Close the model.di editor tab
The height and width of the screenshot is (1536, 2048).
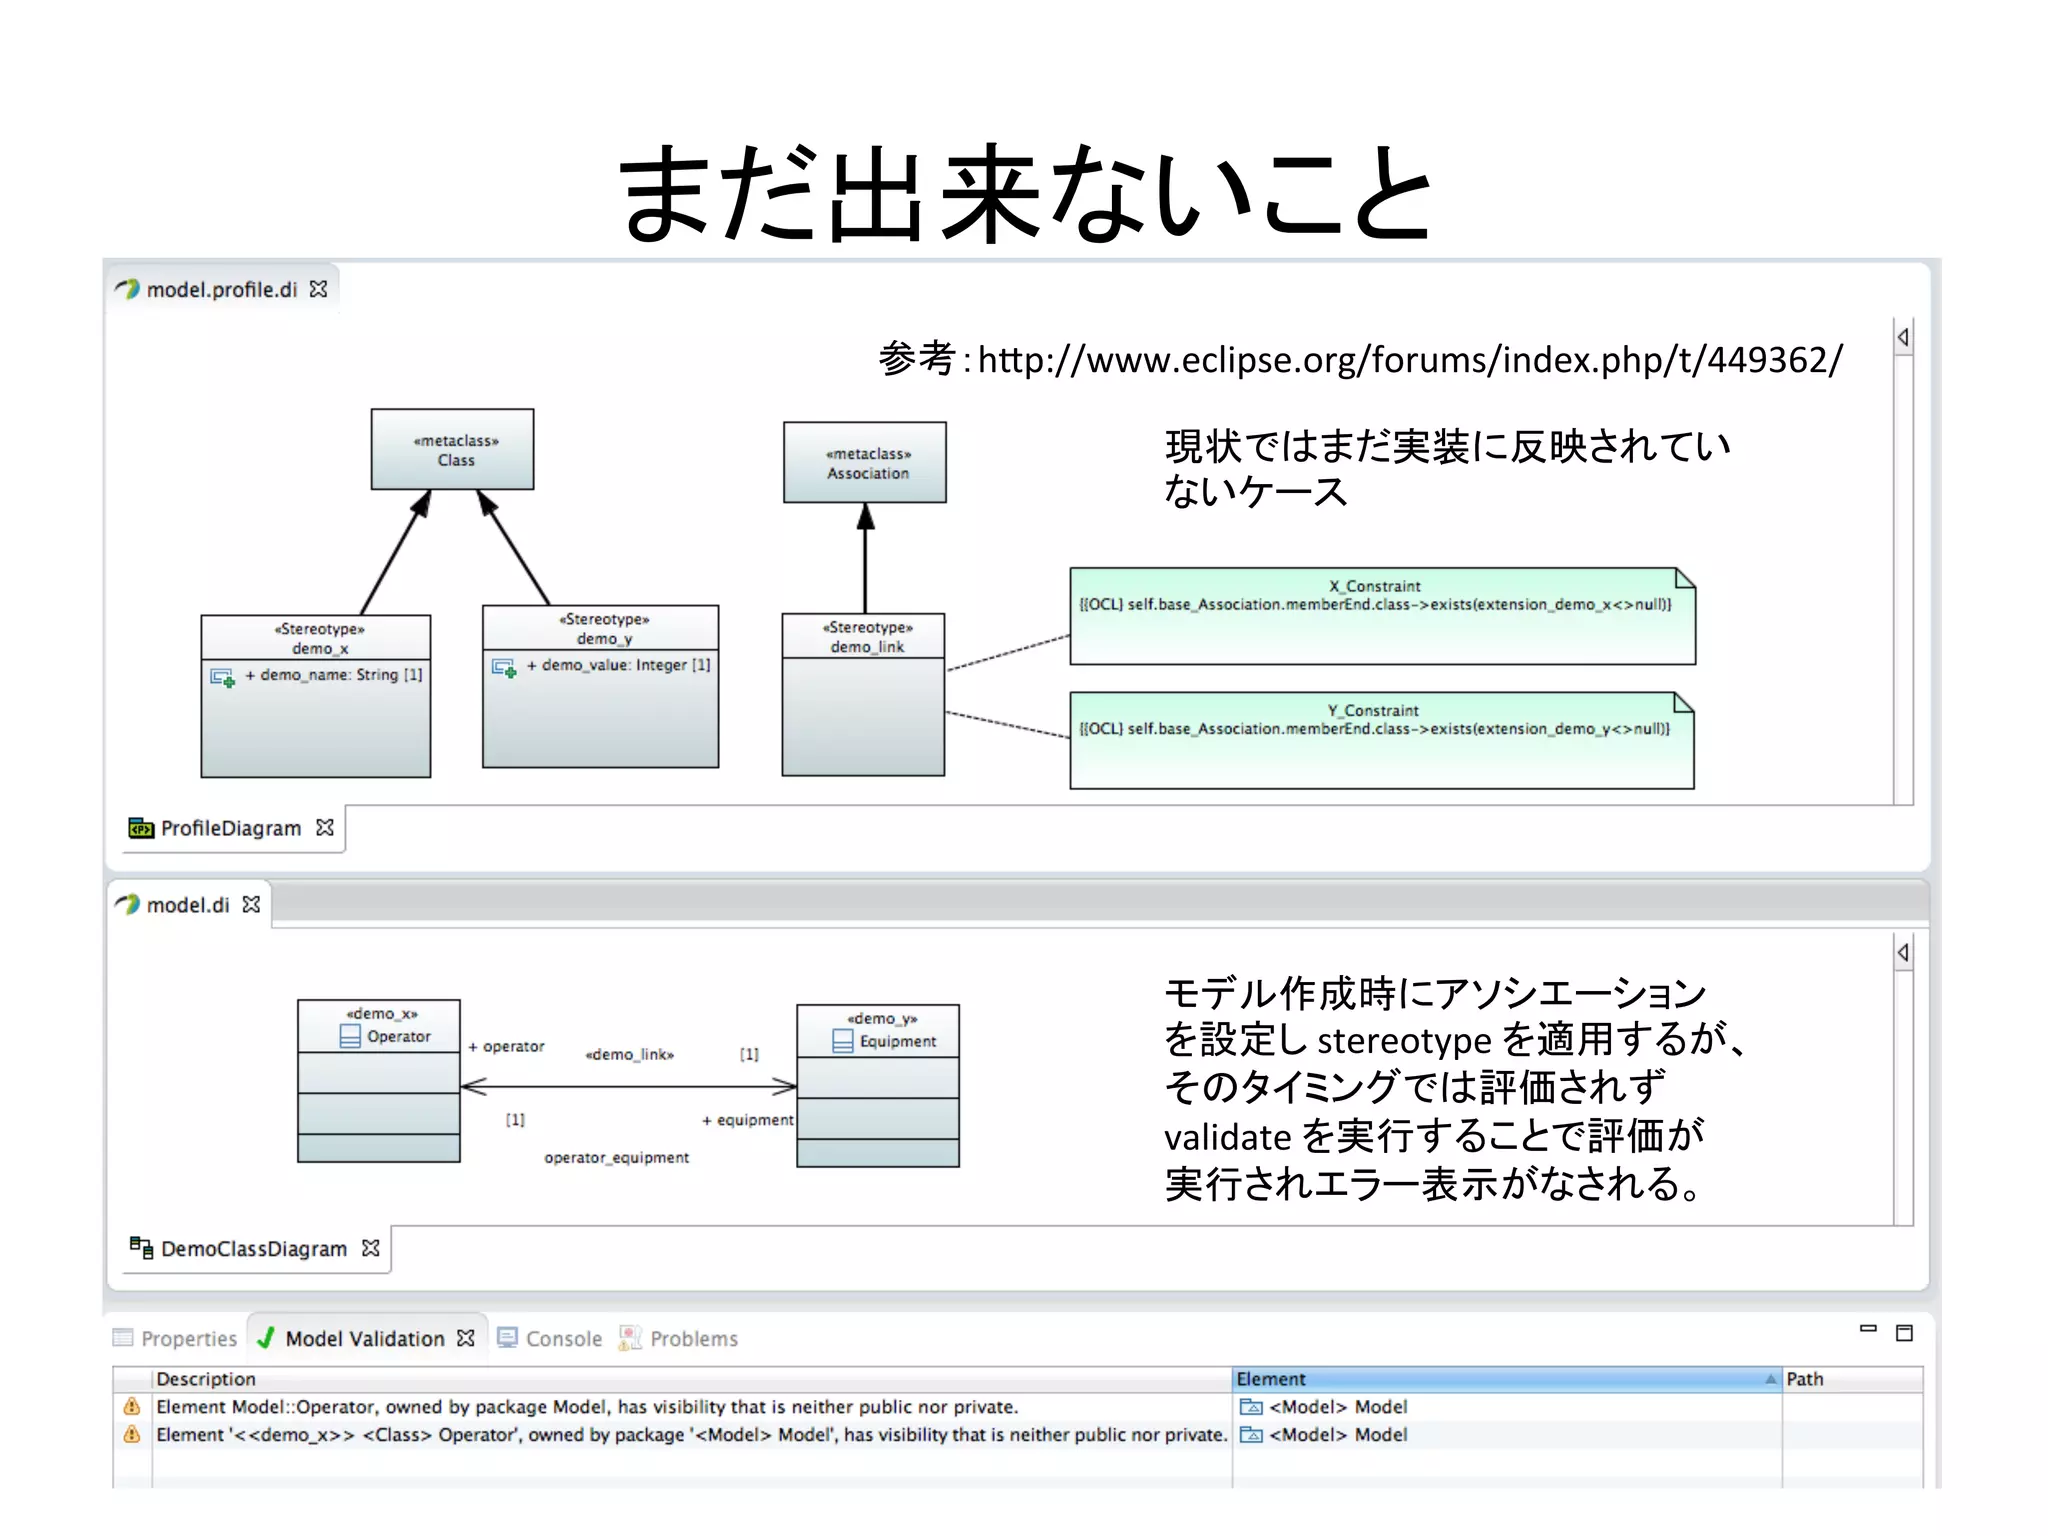point(251,904)
